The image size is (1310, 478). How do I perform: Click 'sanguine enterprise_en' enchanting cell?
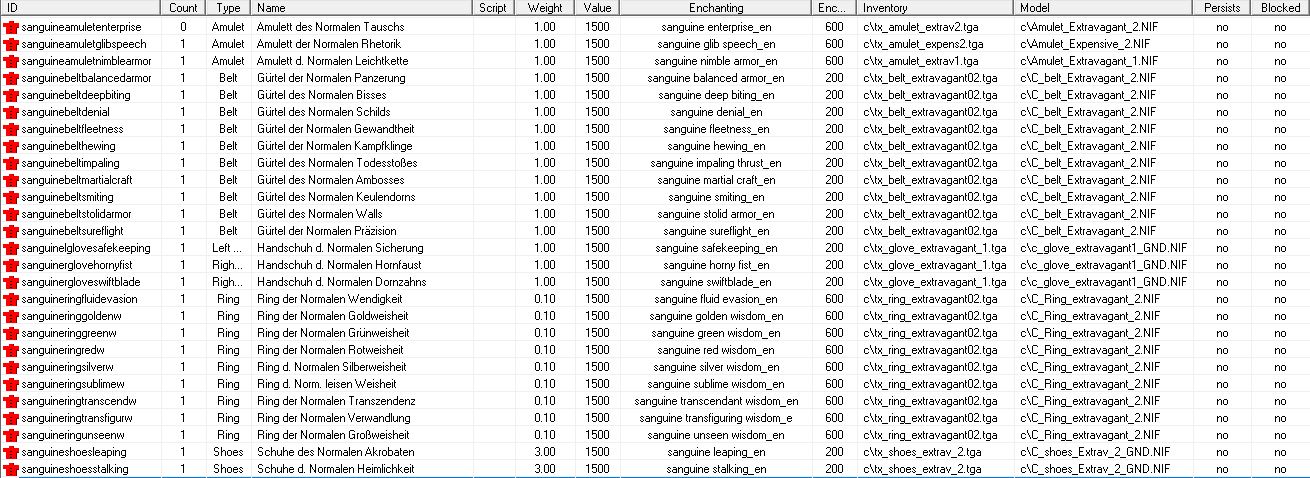coord(717,27)
